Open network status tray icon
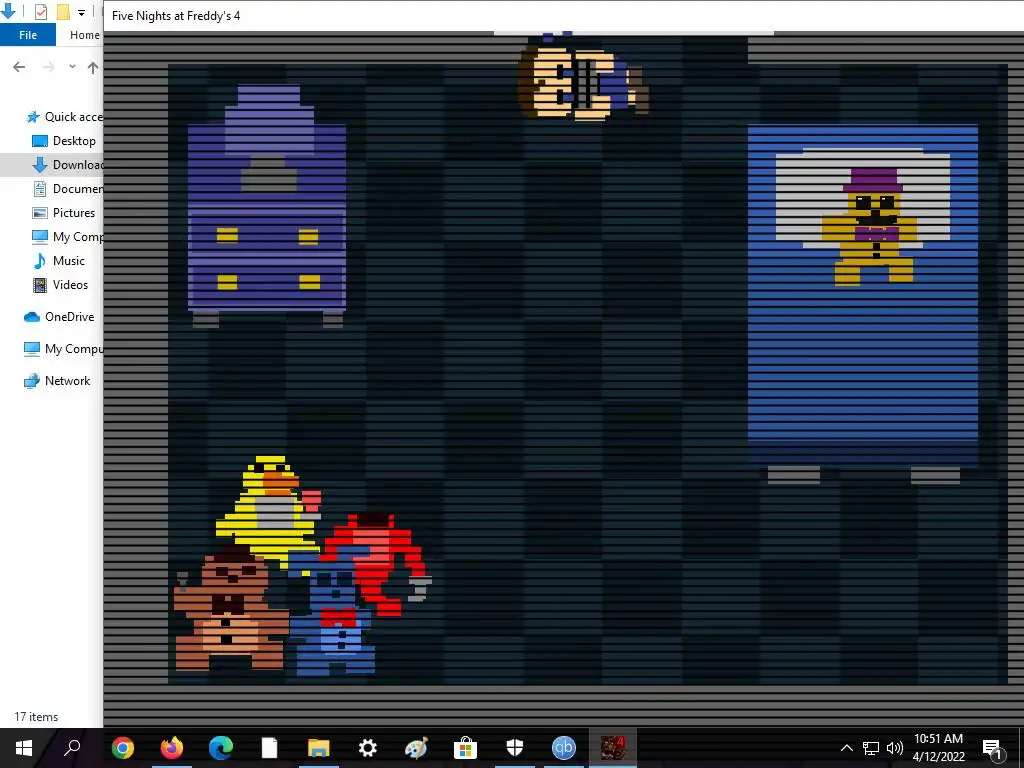The image size is (1024, 768). (x=871, y=748)
